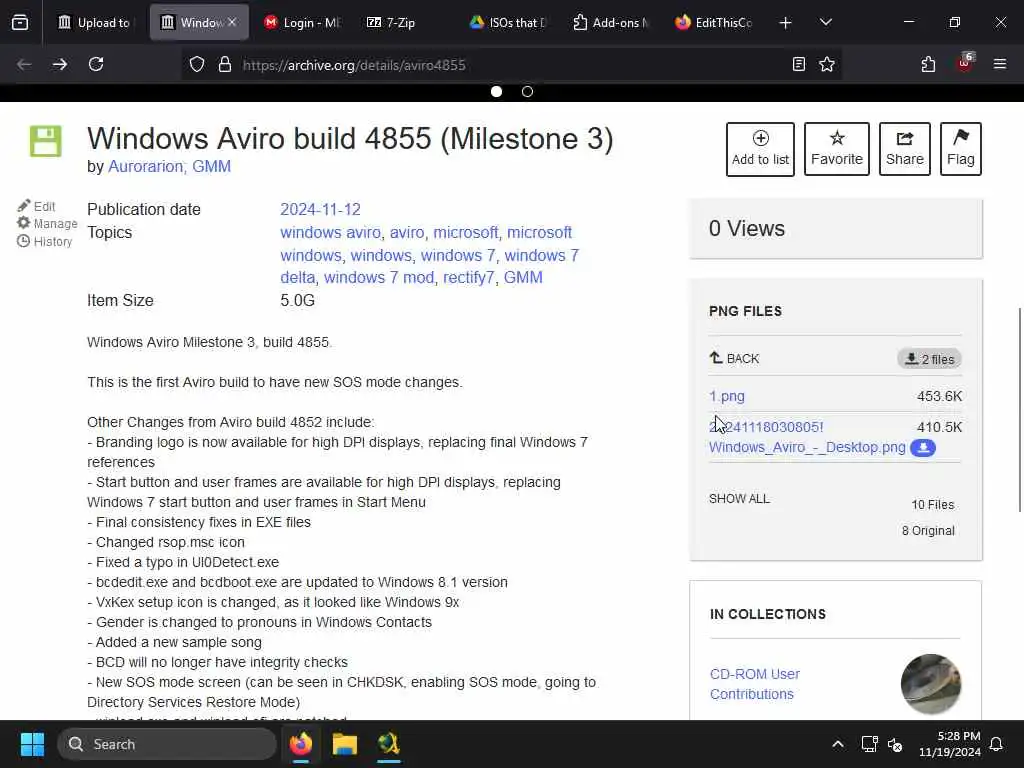View site security padlock information
The height and width of the screenshot is (768, 1024).
(x=225, y=65)
